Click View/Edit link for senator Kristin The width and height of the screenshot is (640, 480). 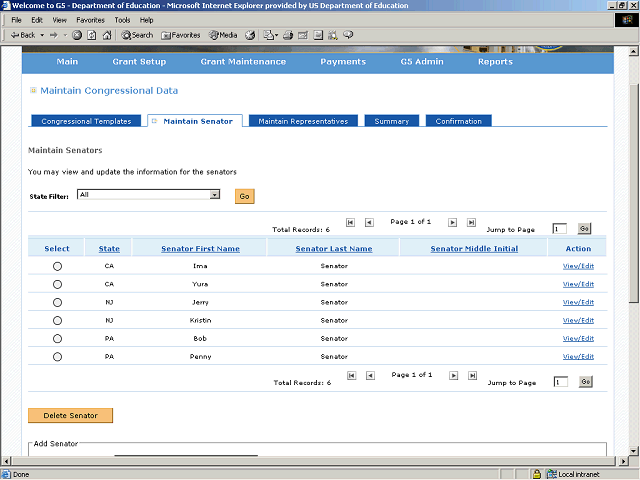[x=578, y=320]
